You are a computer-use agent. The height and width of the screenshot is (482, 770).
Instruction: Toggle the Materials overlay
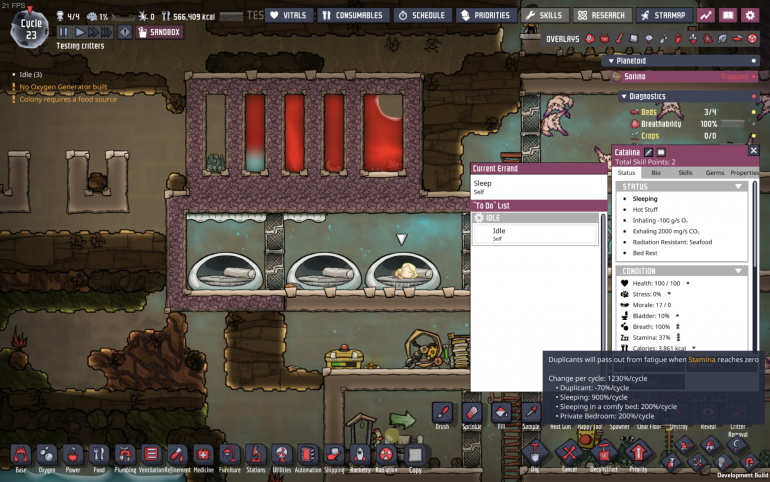tap(634, 38)
